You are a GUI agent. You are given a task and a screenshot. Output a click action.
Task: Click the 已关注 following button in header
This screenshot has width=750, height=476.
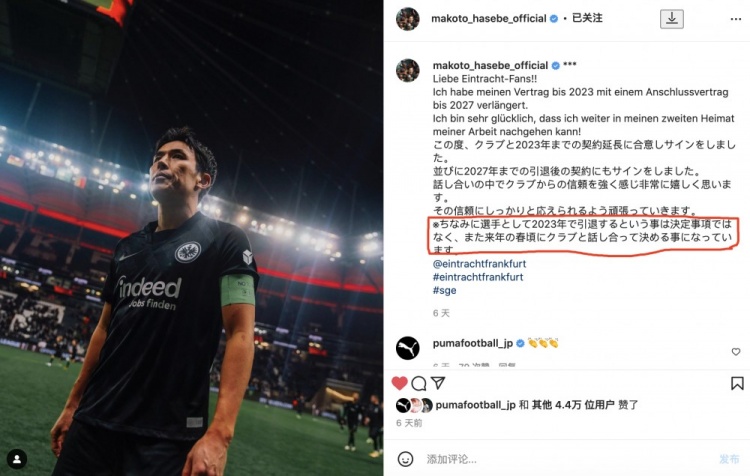[587, 18]
